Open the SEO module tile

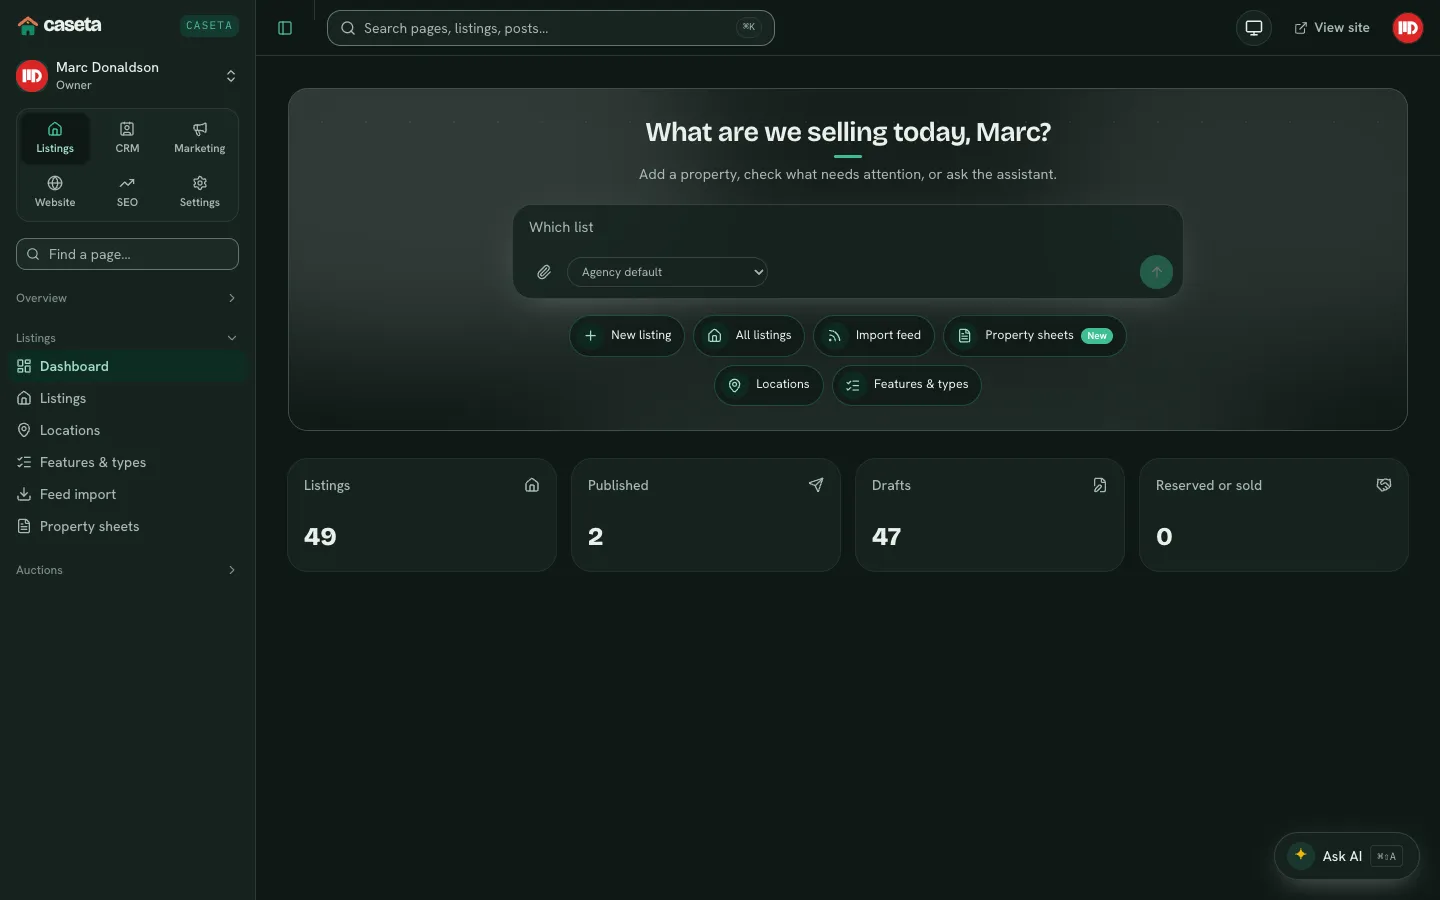tap(127, 192)
